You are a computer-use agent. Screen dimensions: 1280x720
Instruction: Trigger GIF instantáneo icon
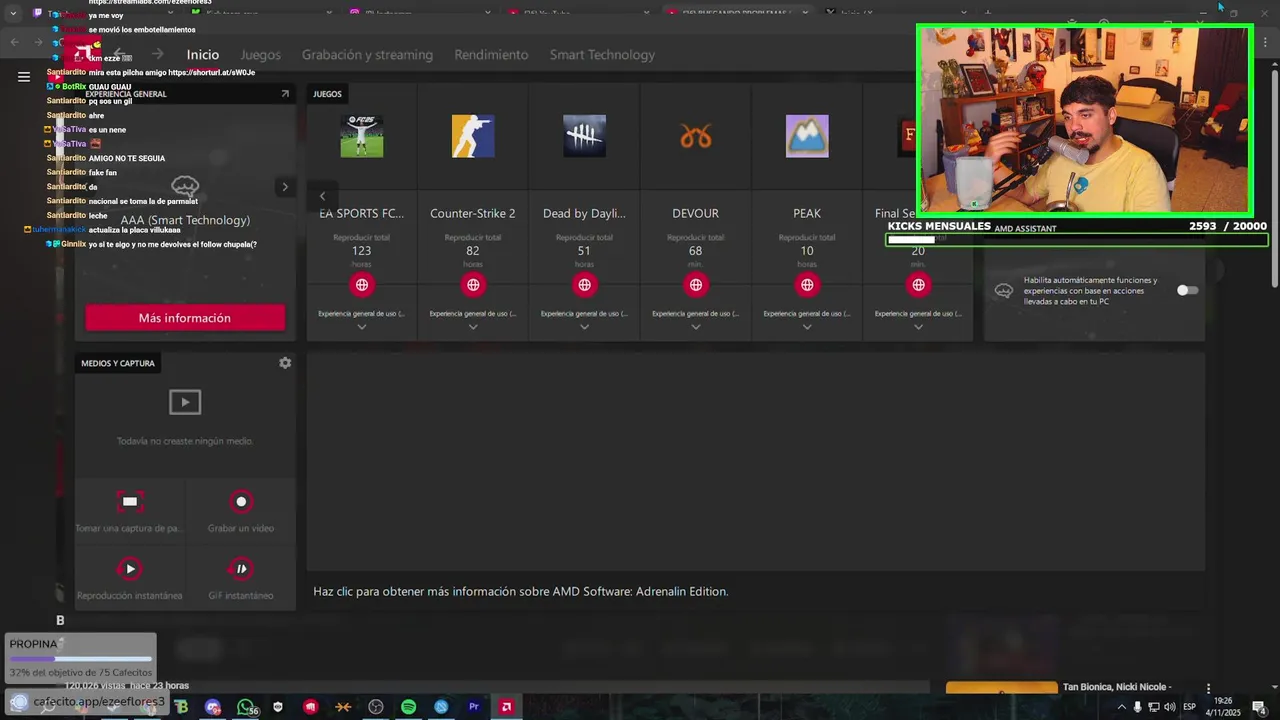click(x=241, y=569)
